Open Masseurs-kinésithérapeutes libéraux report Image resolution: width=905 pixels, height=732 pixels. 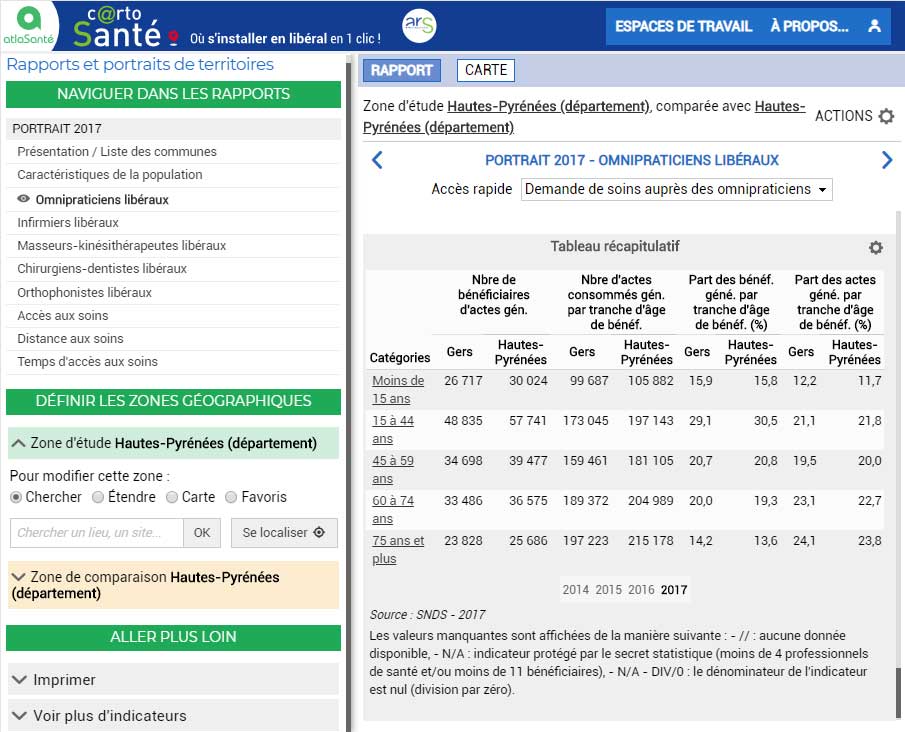pyautogui.click(x=121, y=245)
